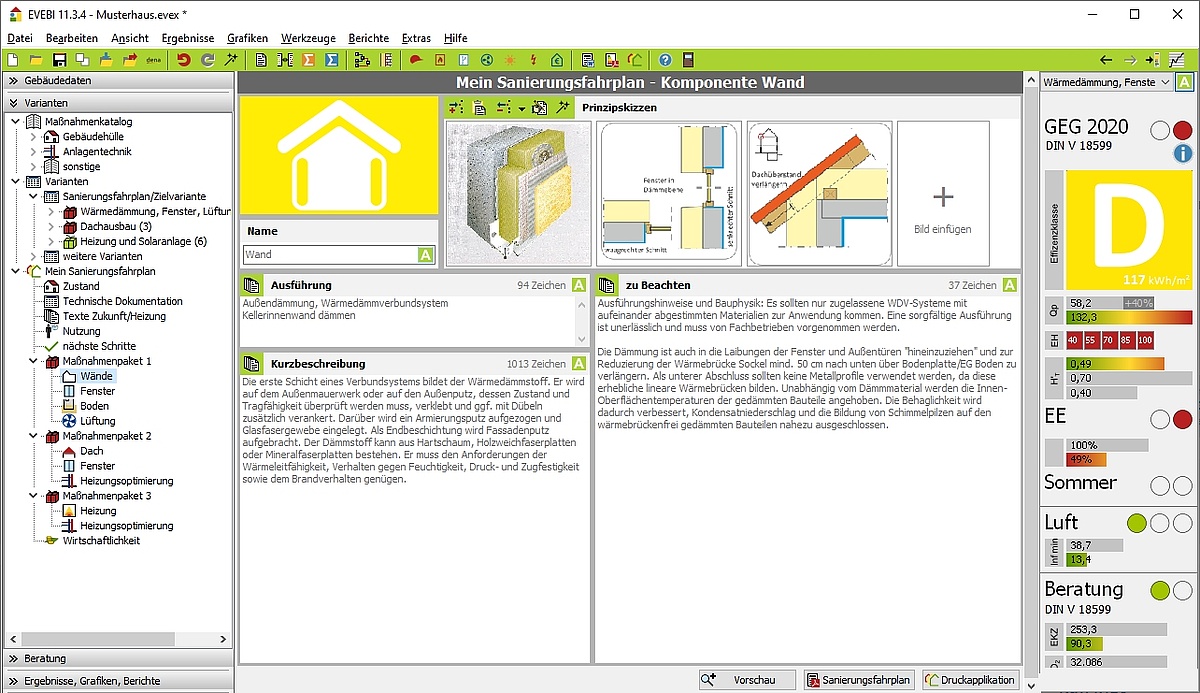This screenshot has width=1200, height=693.
Task: Click the first white circle beside Sommer
Action: point(1160,486)
